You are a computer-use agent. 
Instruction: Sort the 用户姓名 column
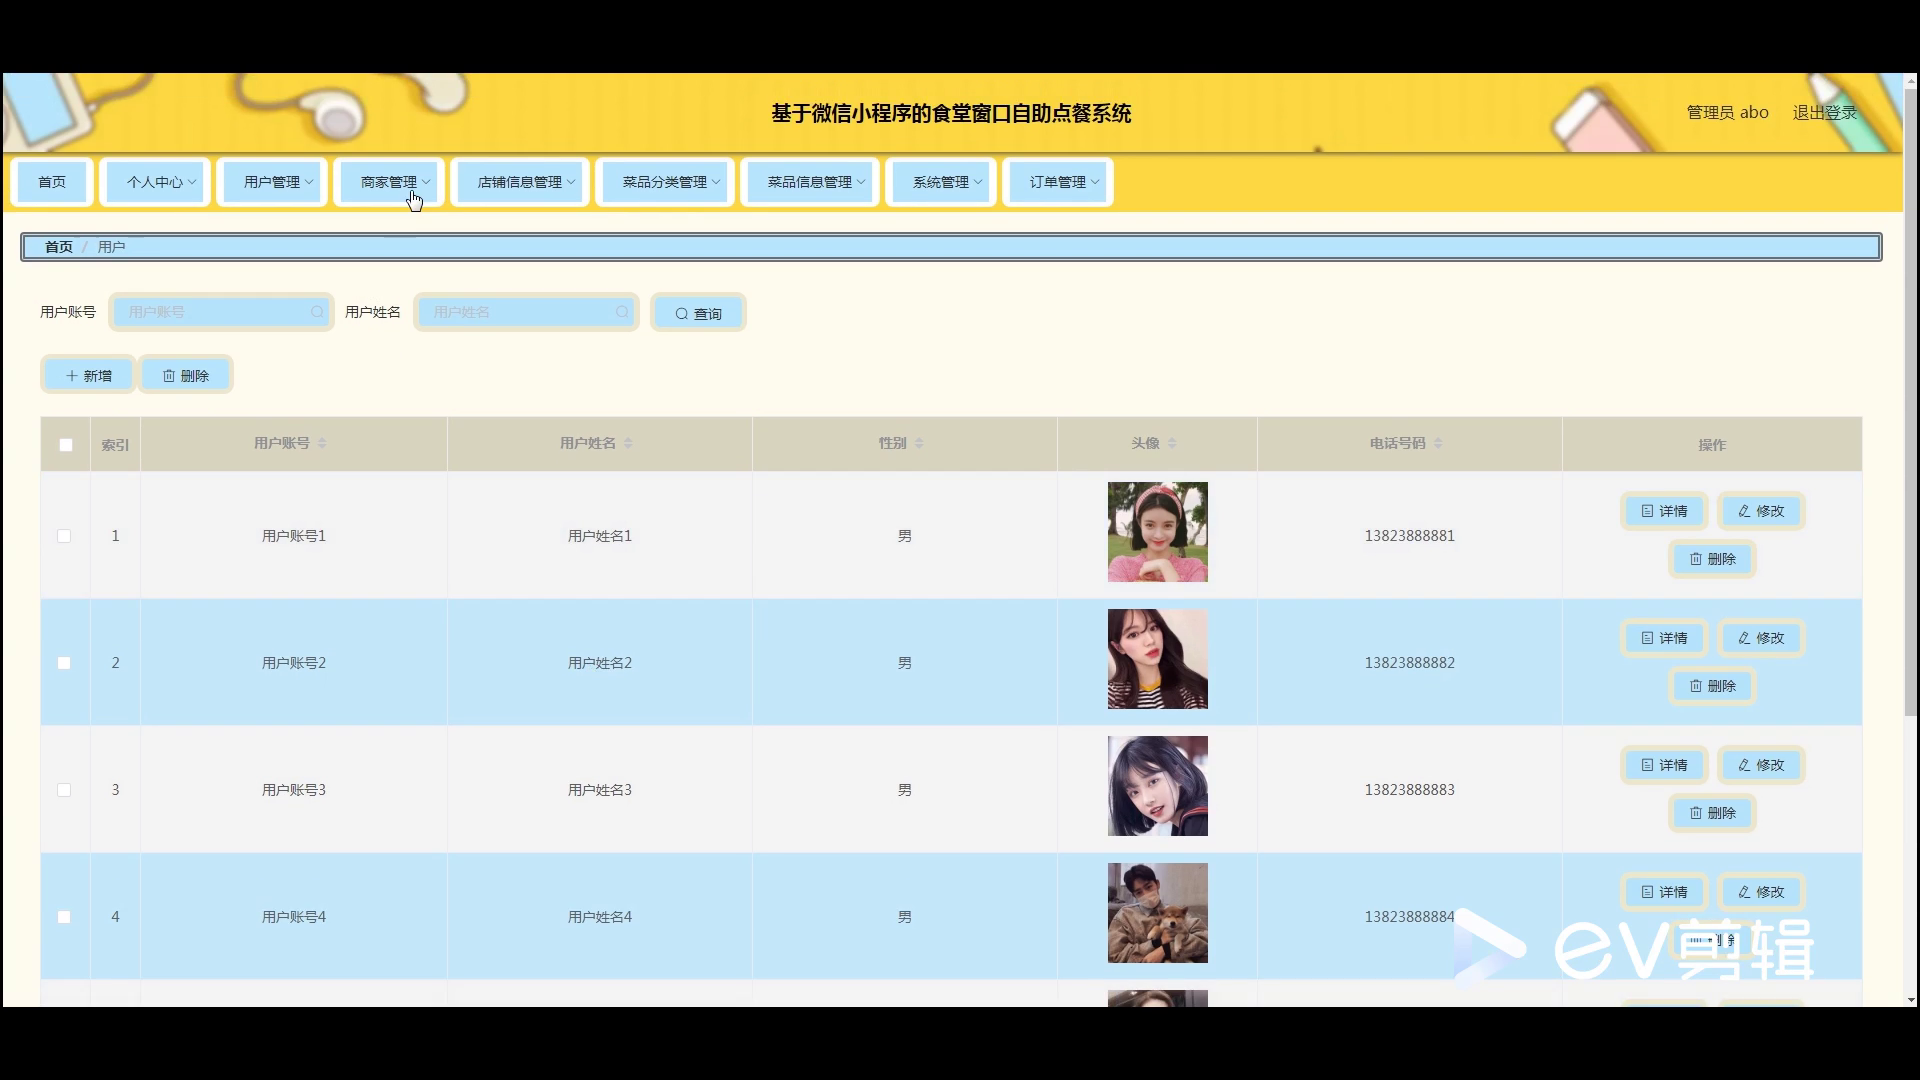pyautogui.click(x=628, y=443)
